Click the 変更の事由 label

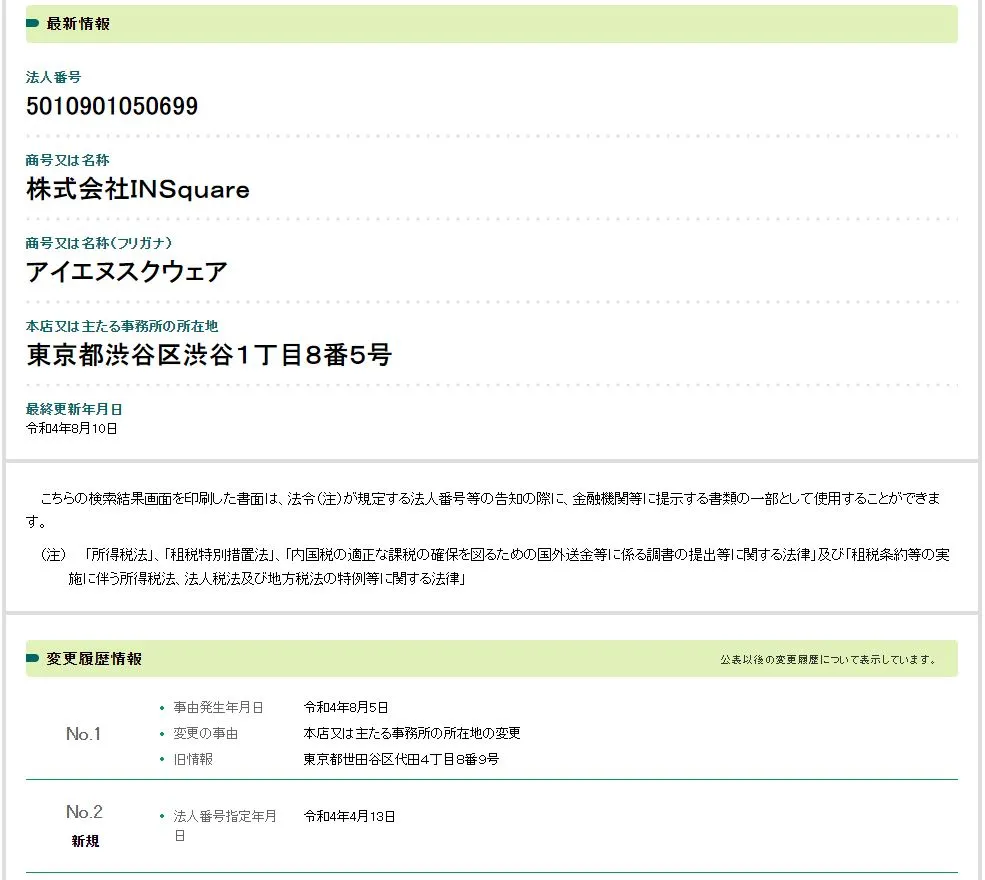[x=205, y=733]
